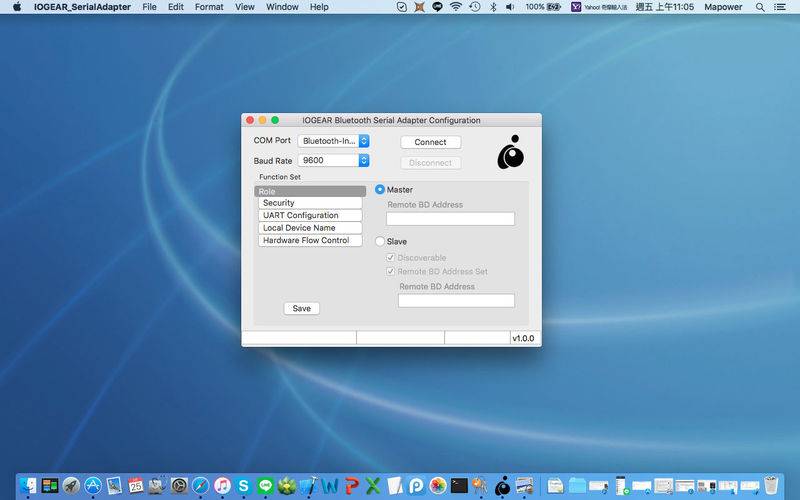Open the Baud Rate dropdown
Viewport: 800px width, 500px height.
coord(334,160)
